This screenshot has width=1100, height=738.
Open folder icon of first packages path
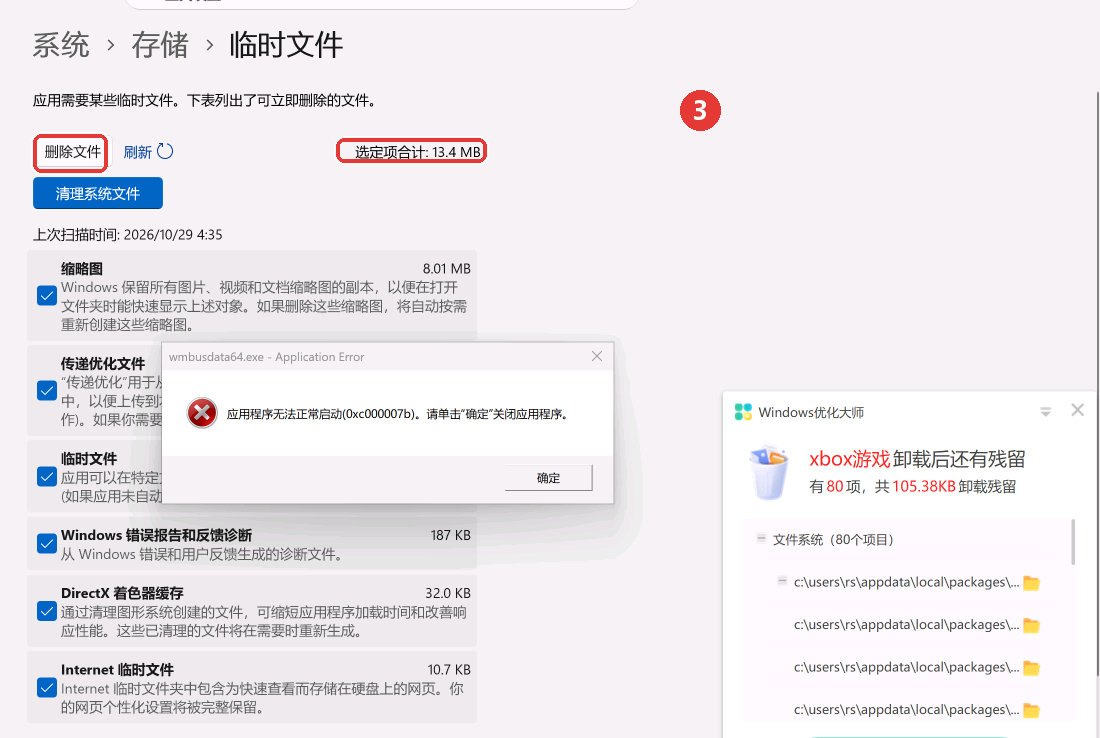(x=1031, y=583)
